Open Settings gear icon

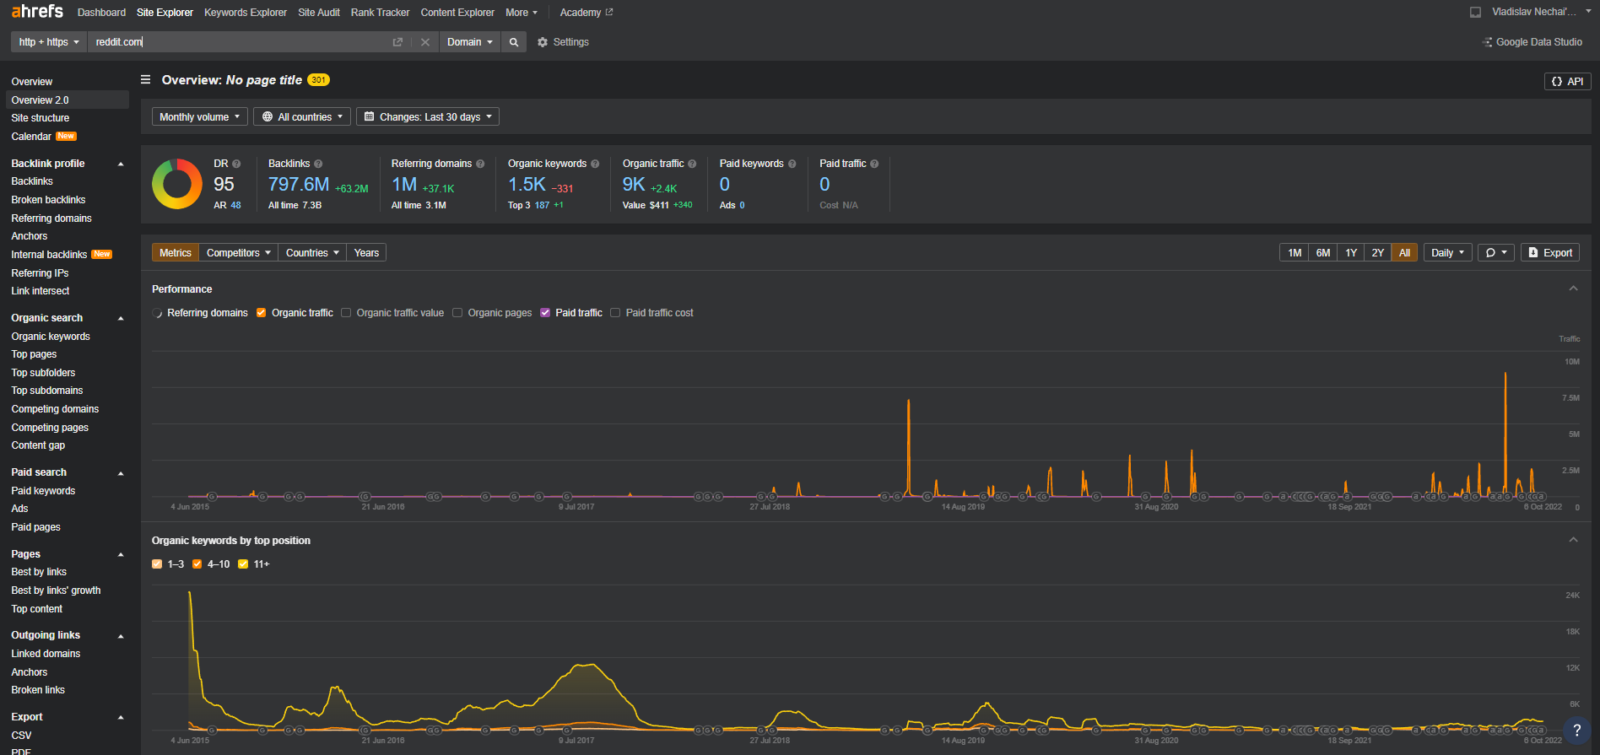(543, 42)
